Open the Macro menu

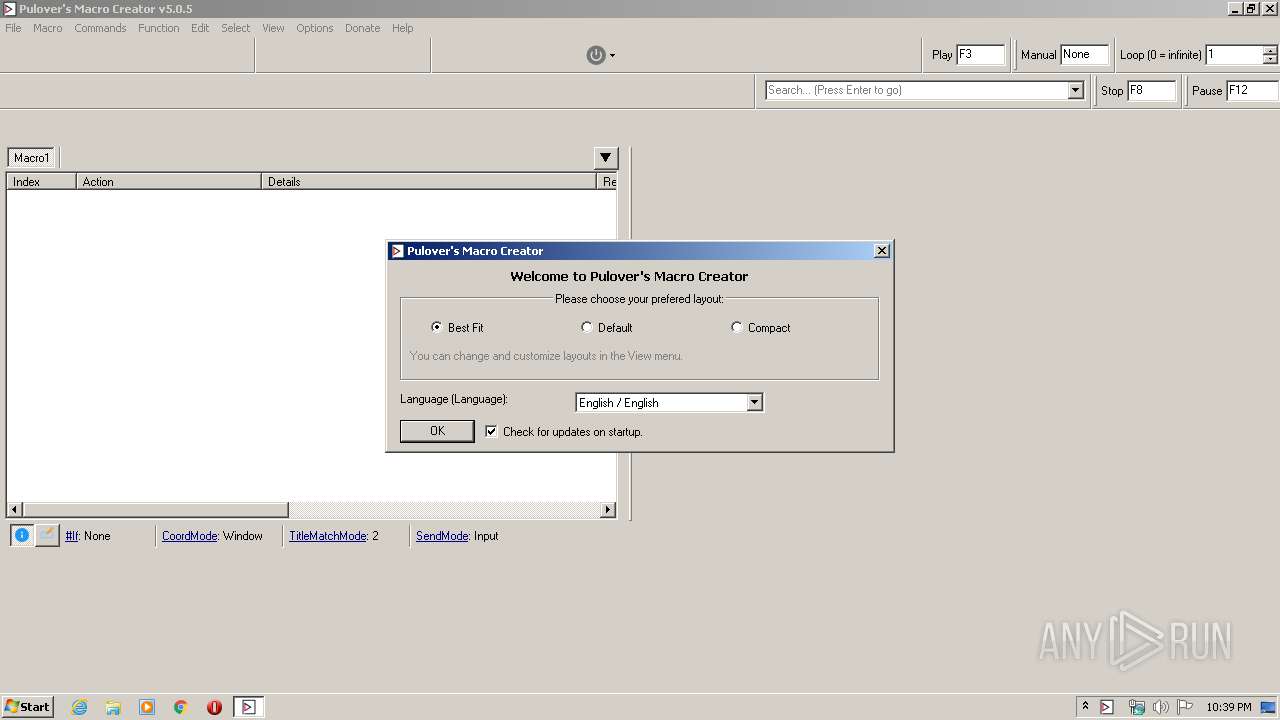(48, 28)
